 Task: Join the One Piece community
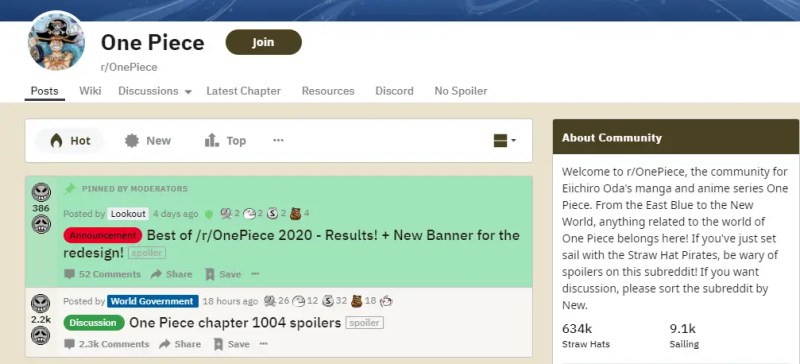pos(263,42)
